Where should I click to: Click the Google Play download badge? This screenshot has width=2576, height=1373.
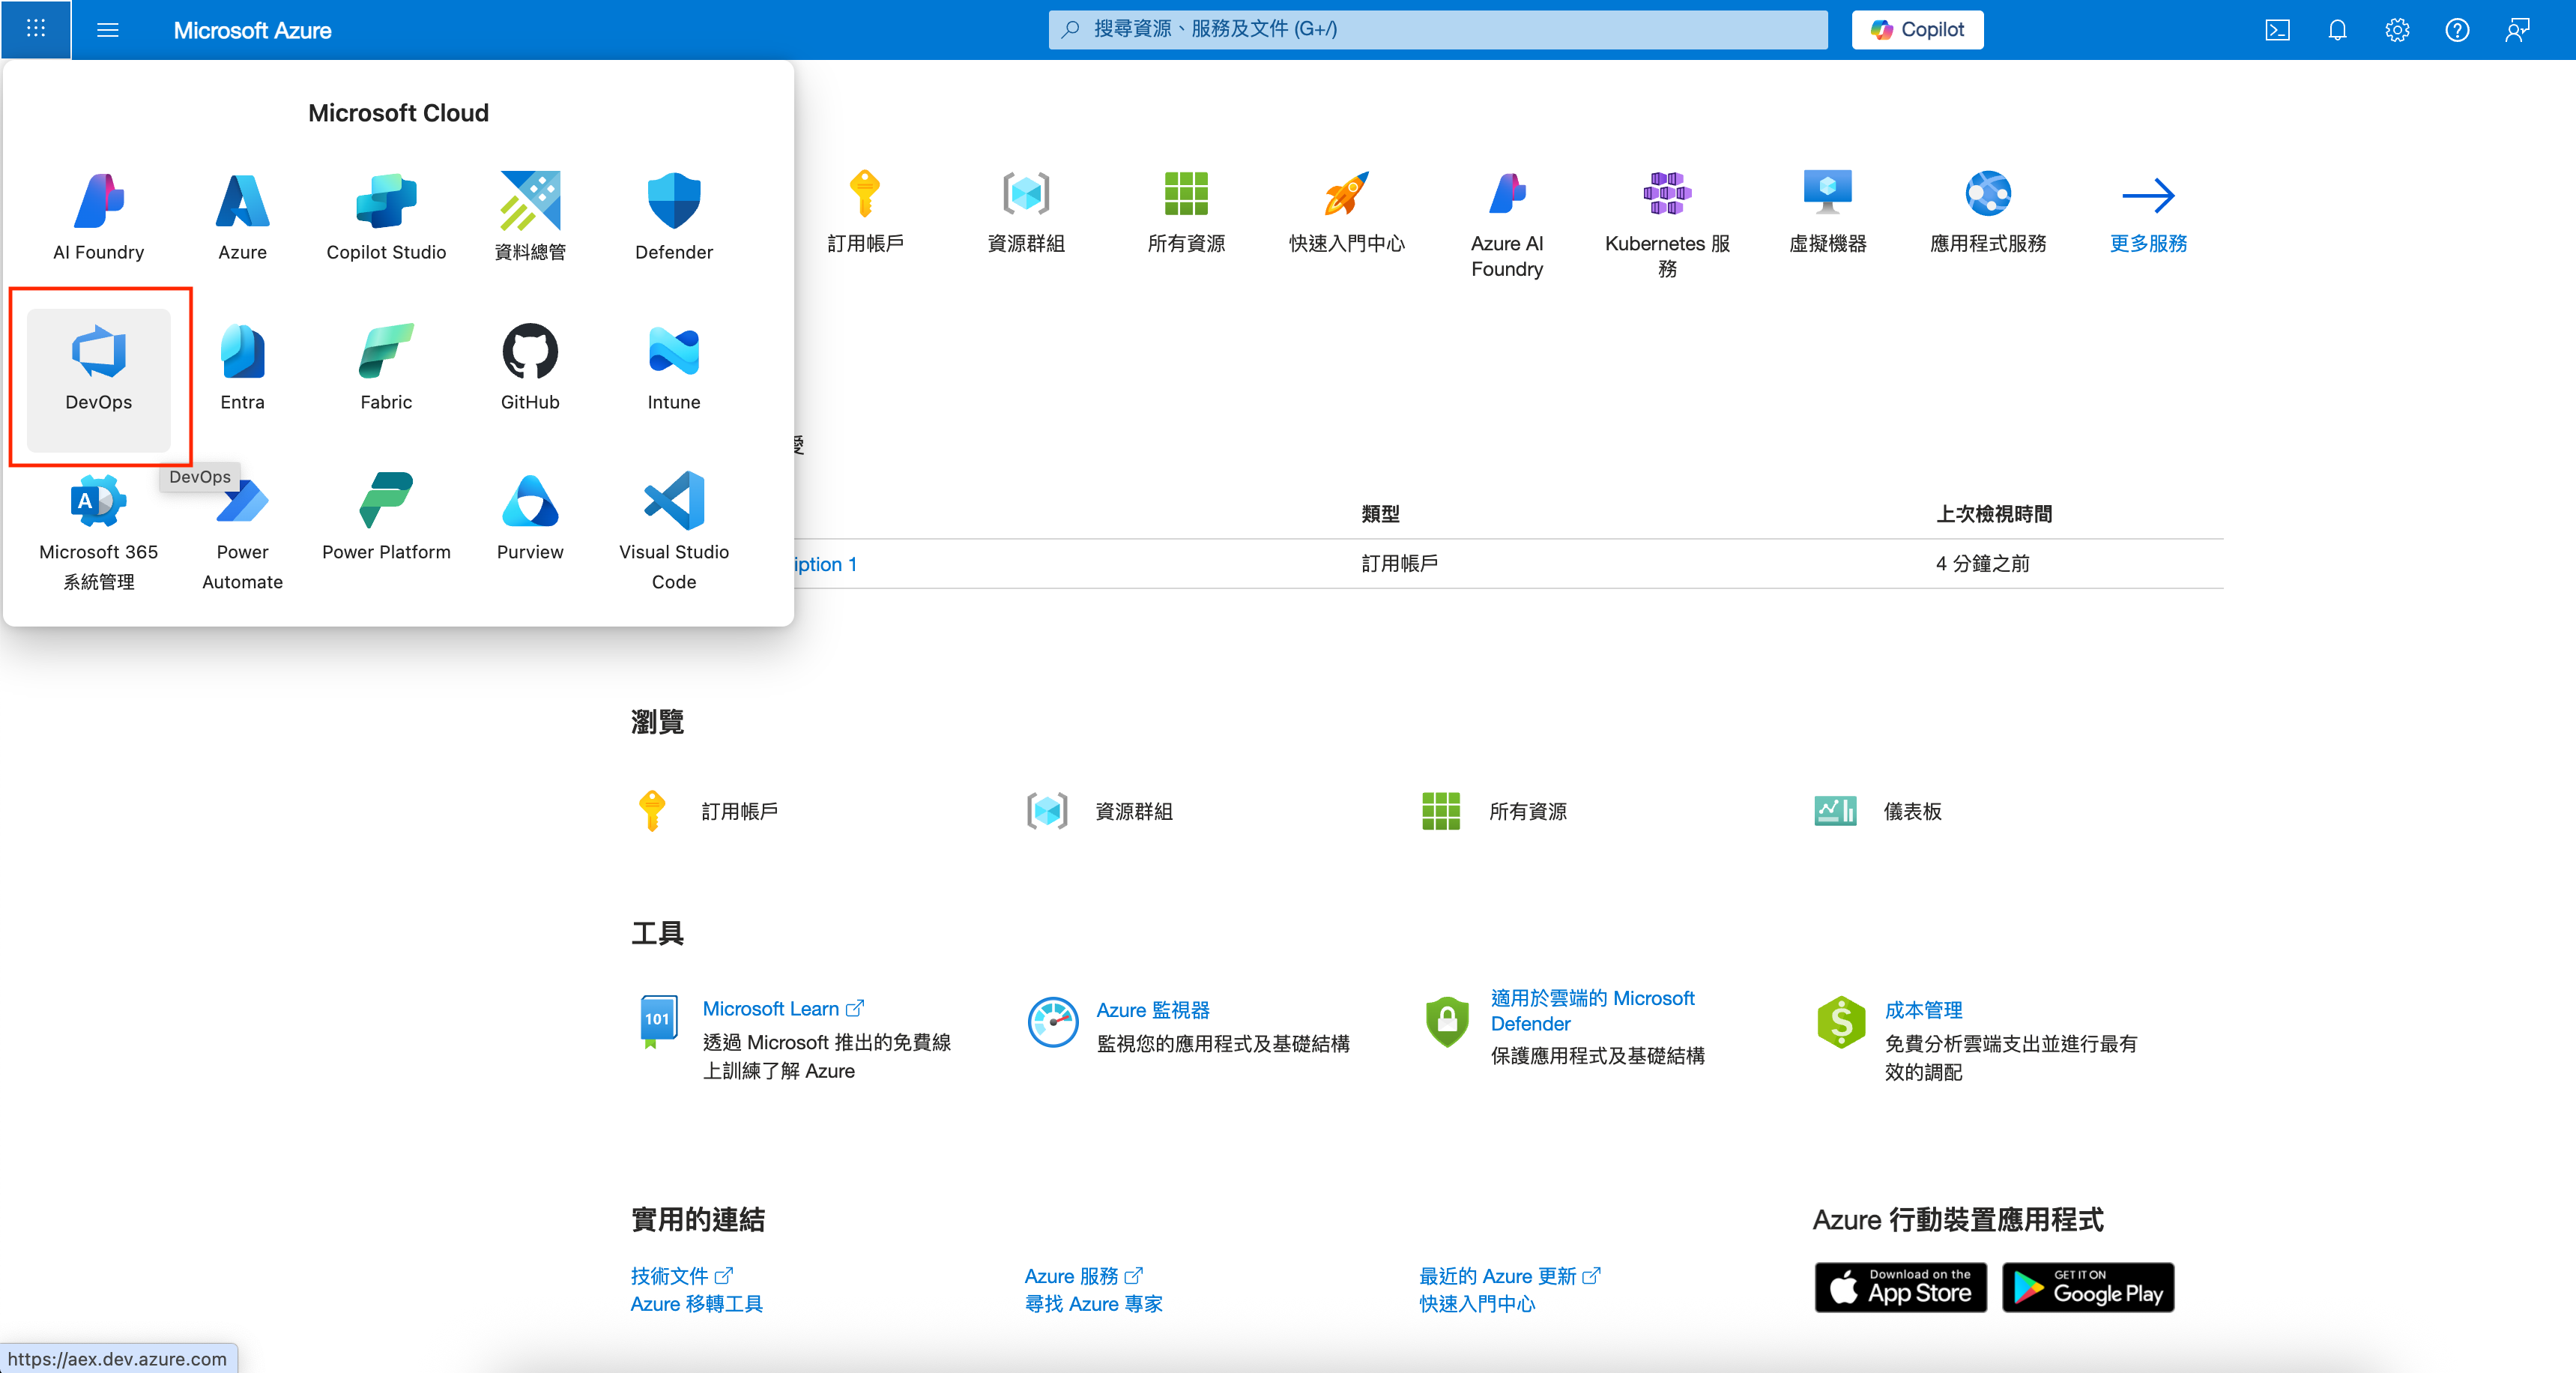[x=2087, y=1286]
